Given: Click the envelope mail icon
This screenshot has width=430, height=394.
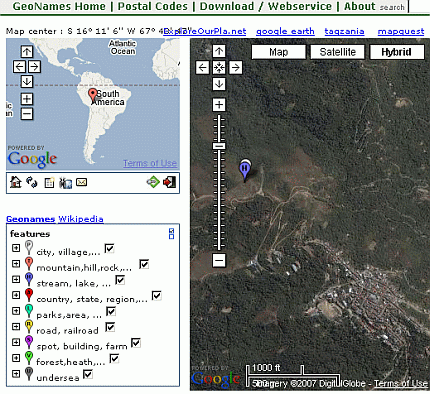Looking at the screenshot, I should tap(82, 182).
